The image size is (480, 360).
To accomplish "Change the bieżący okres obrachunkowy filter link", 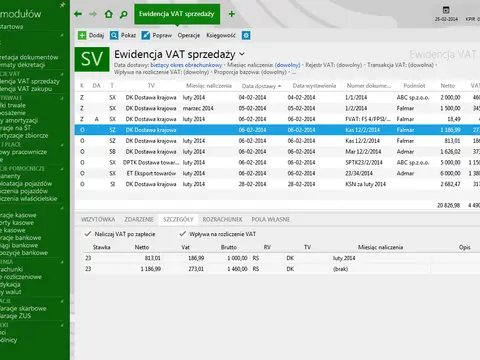I will [186, 65].
